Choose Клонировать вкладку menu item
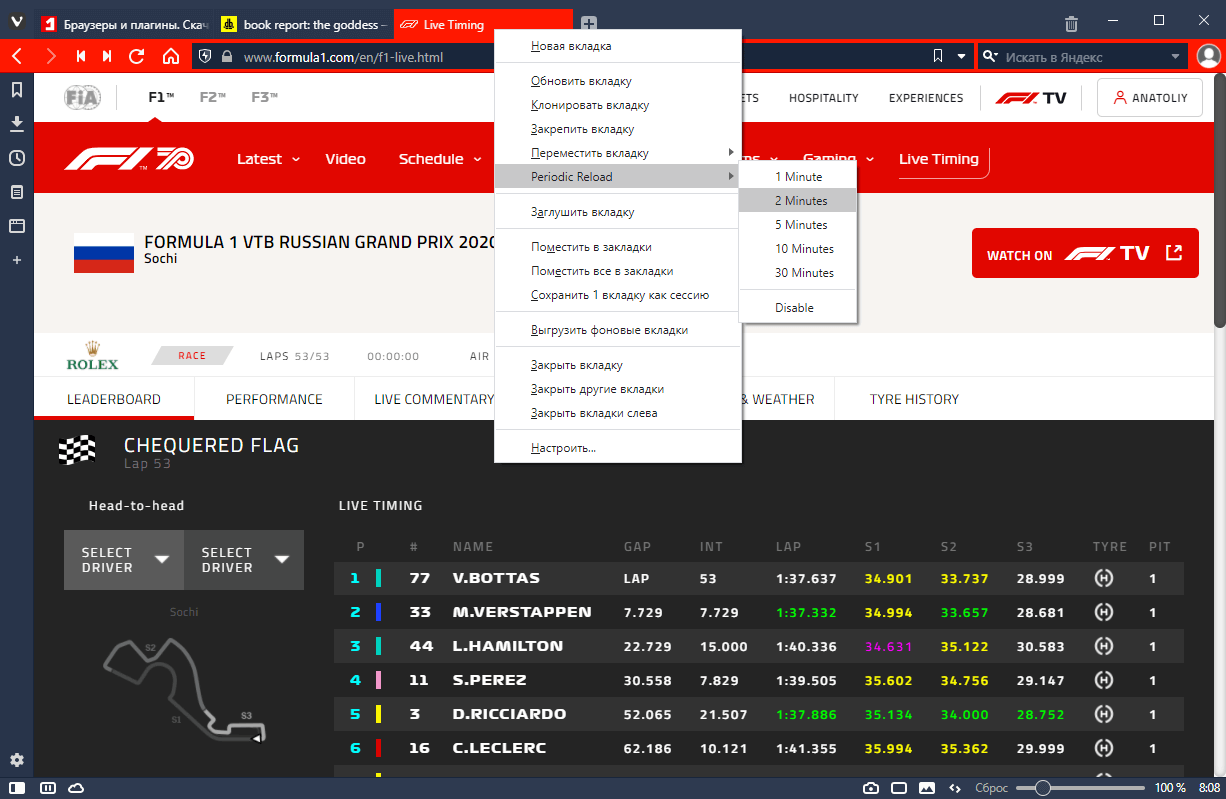This screenshot has height=799, width=1226. pyautogui.click(x=618, y=105)
